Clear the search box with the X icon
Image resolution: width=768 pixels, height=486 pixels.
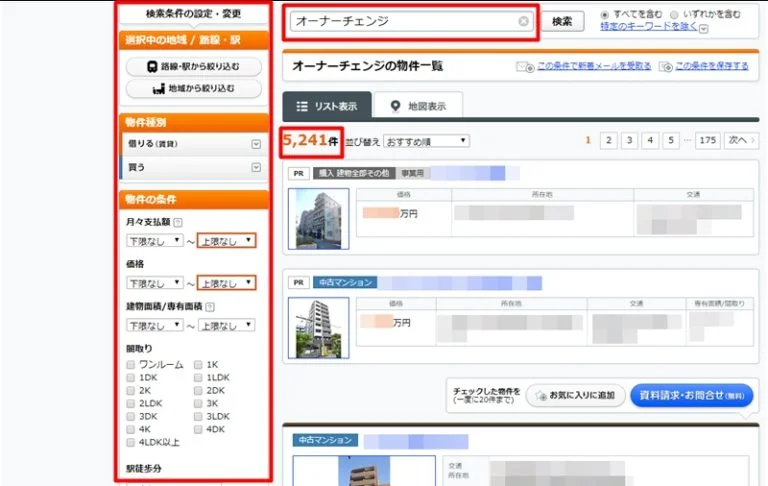click(x=523, y=21)
